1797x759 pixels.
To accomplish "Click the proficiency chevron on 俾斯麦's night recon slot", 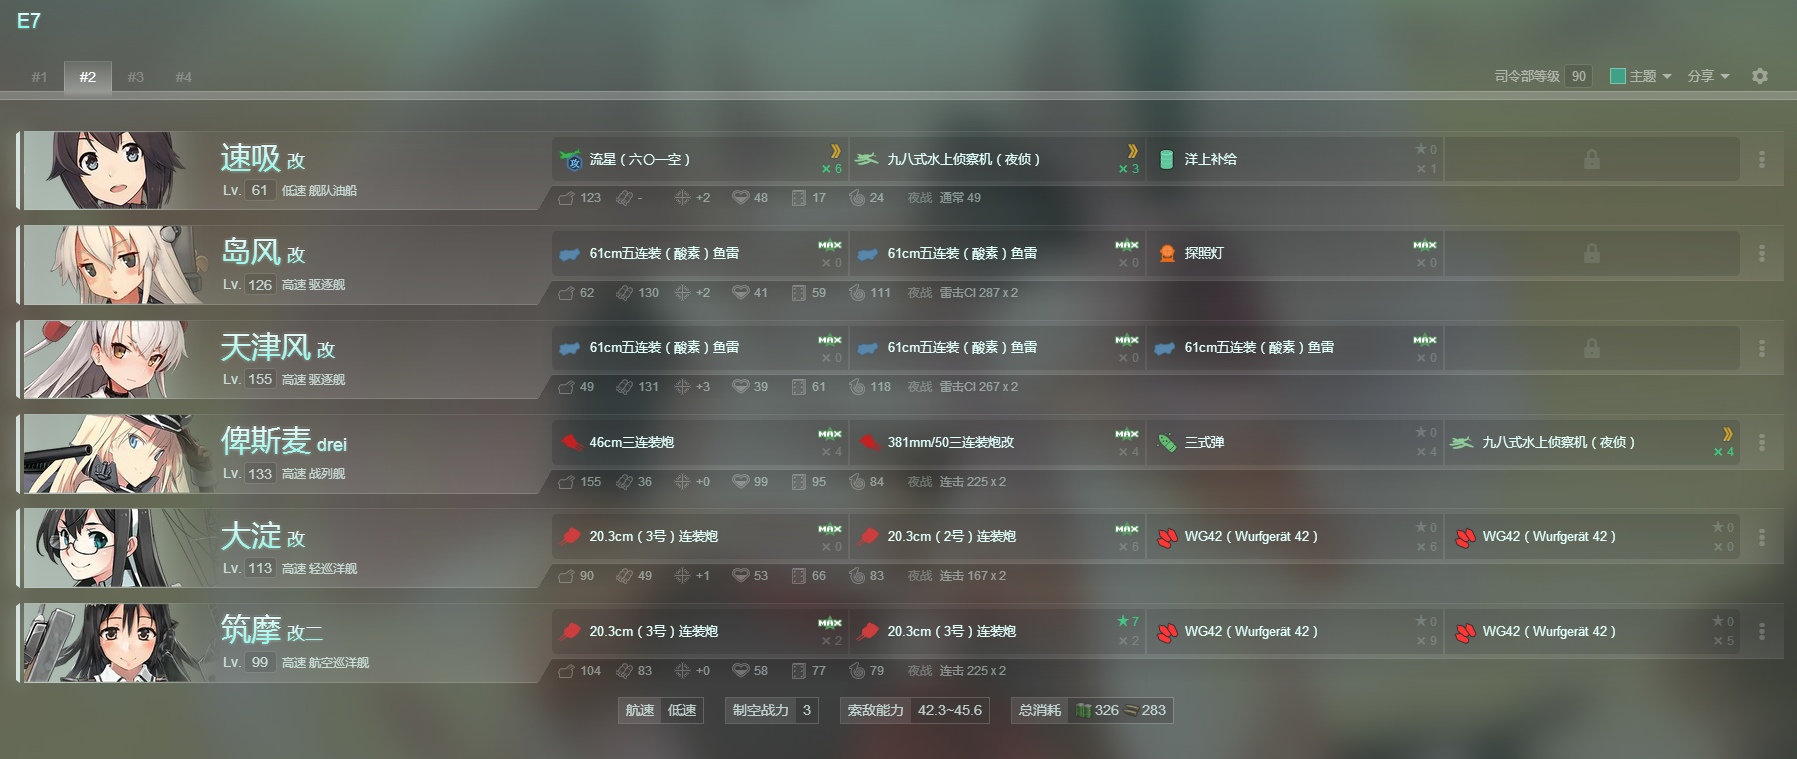I will point(1727,434).
